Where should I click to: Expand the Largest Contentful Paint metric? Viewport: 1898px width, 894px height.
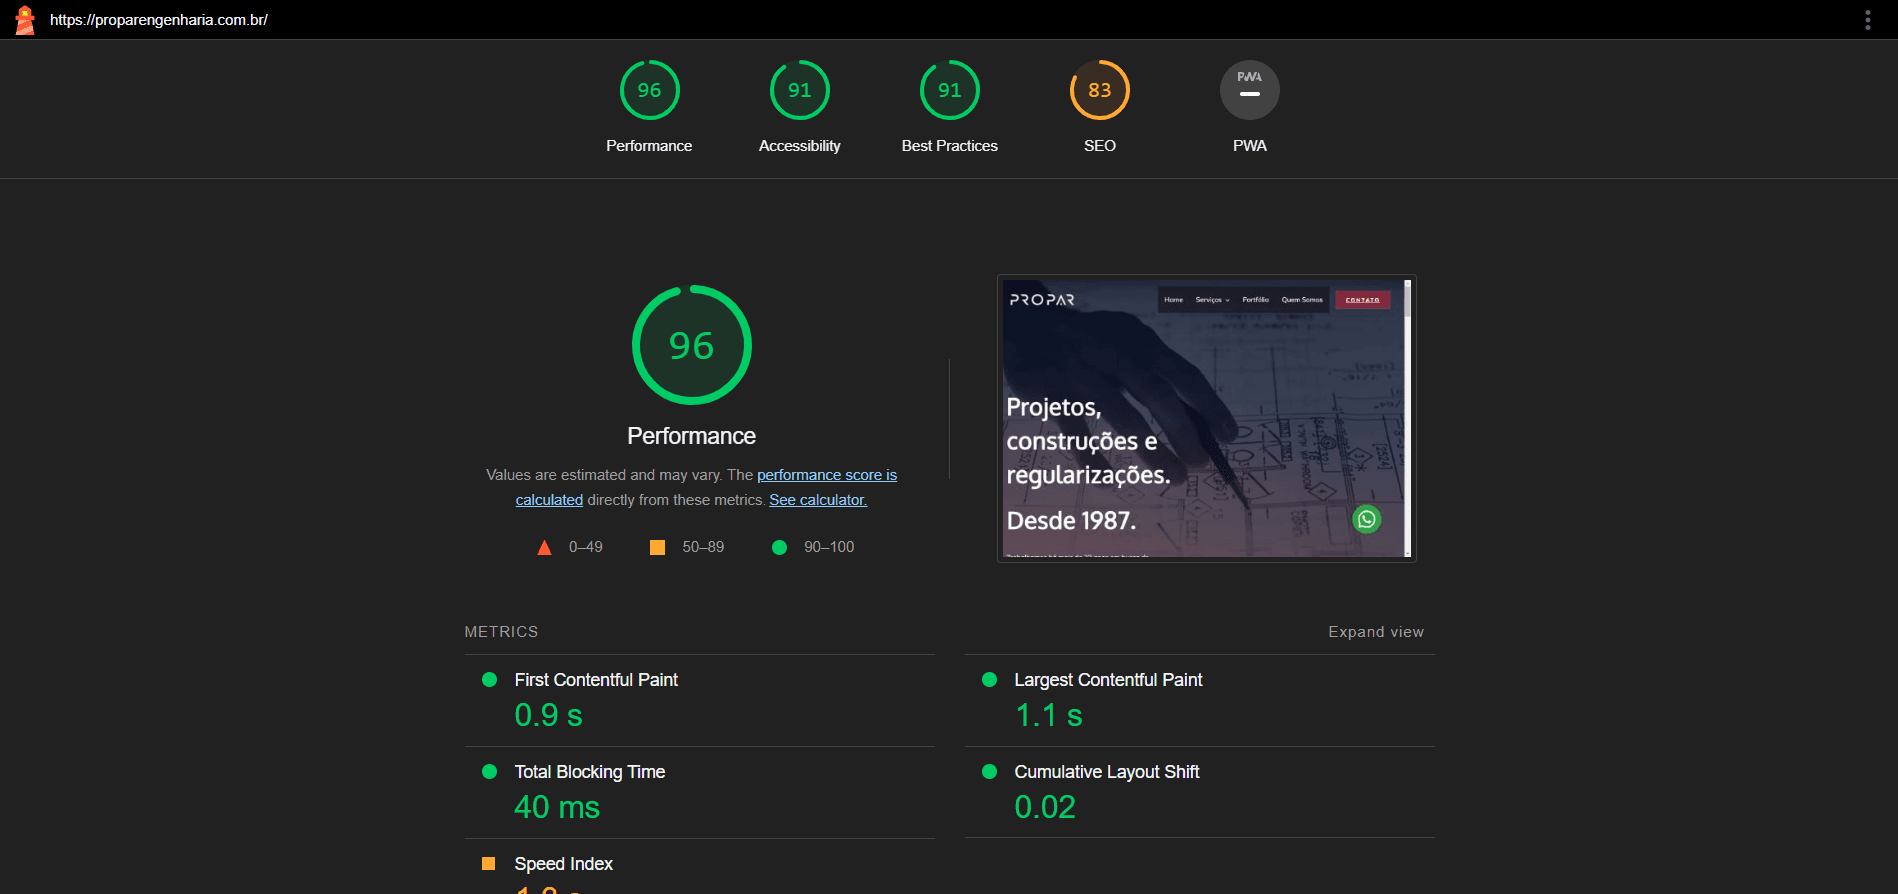pos(1108,680)
